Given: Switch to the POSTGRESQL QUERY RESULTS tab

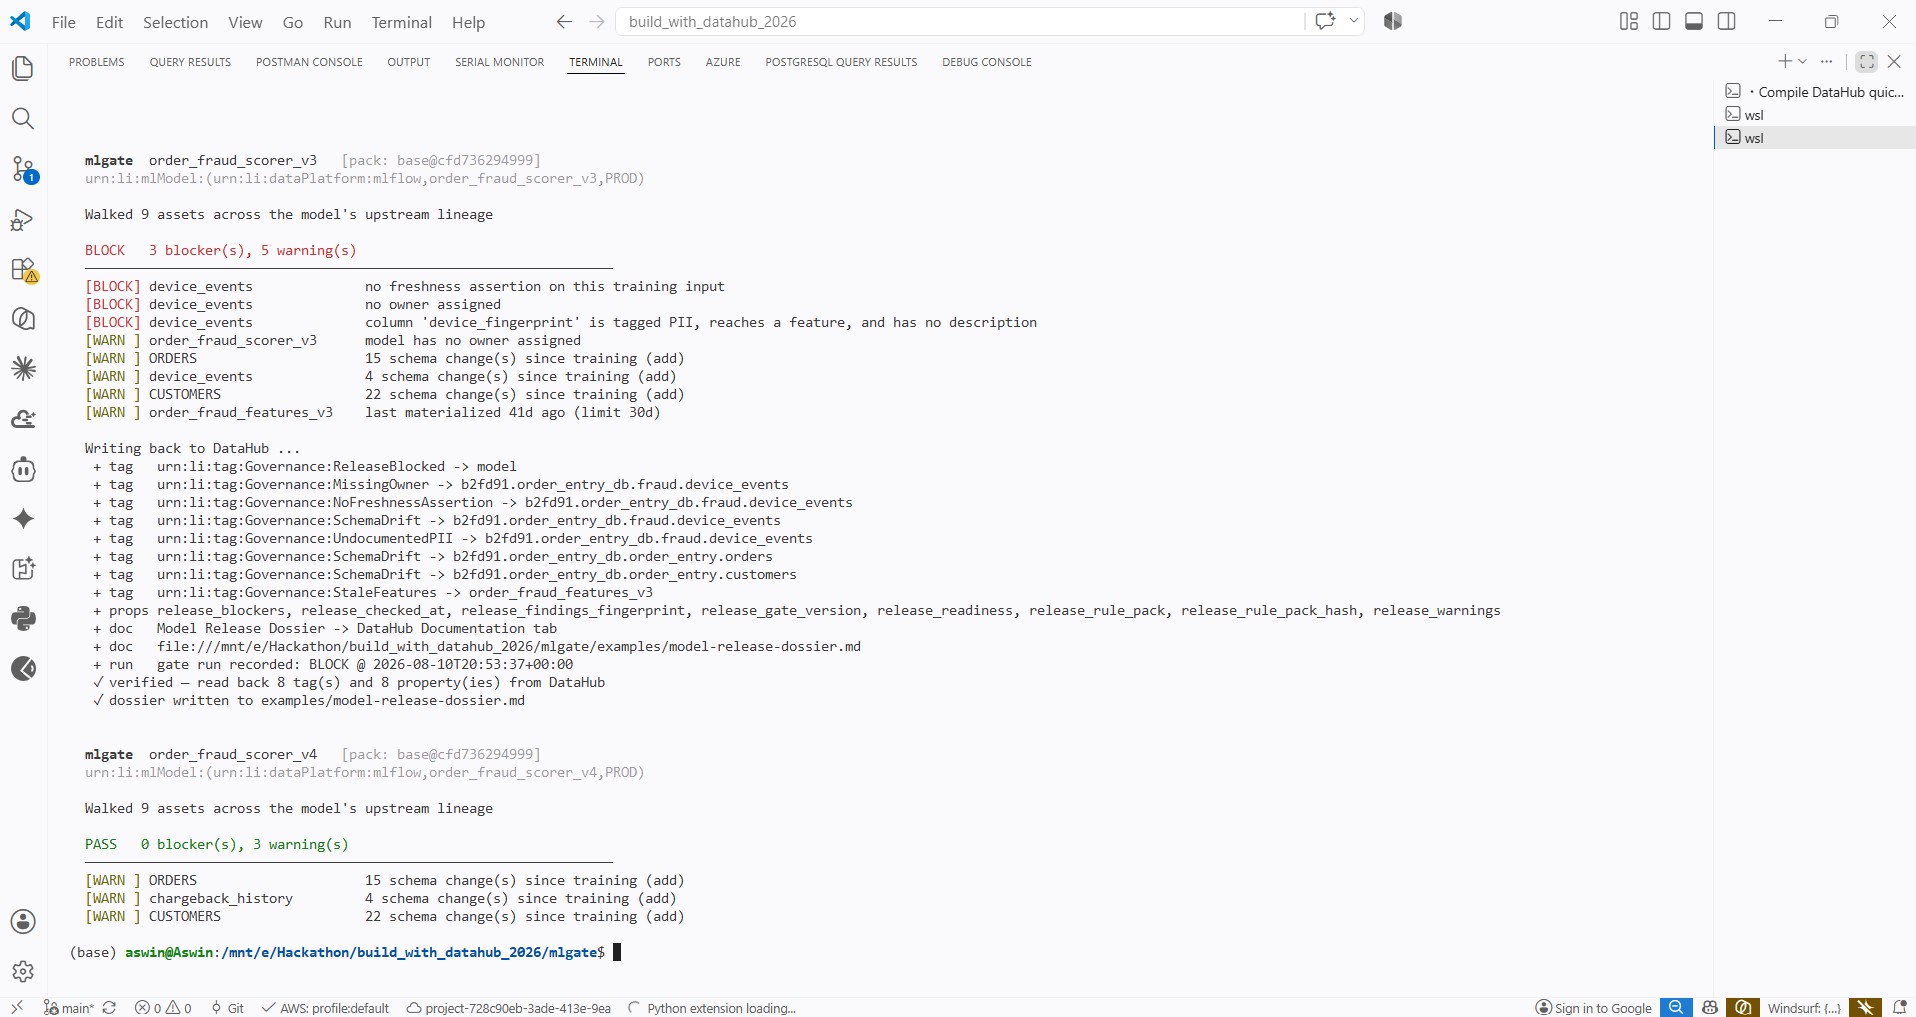Looking at the screenshot, I should tap(841, 62).
